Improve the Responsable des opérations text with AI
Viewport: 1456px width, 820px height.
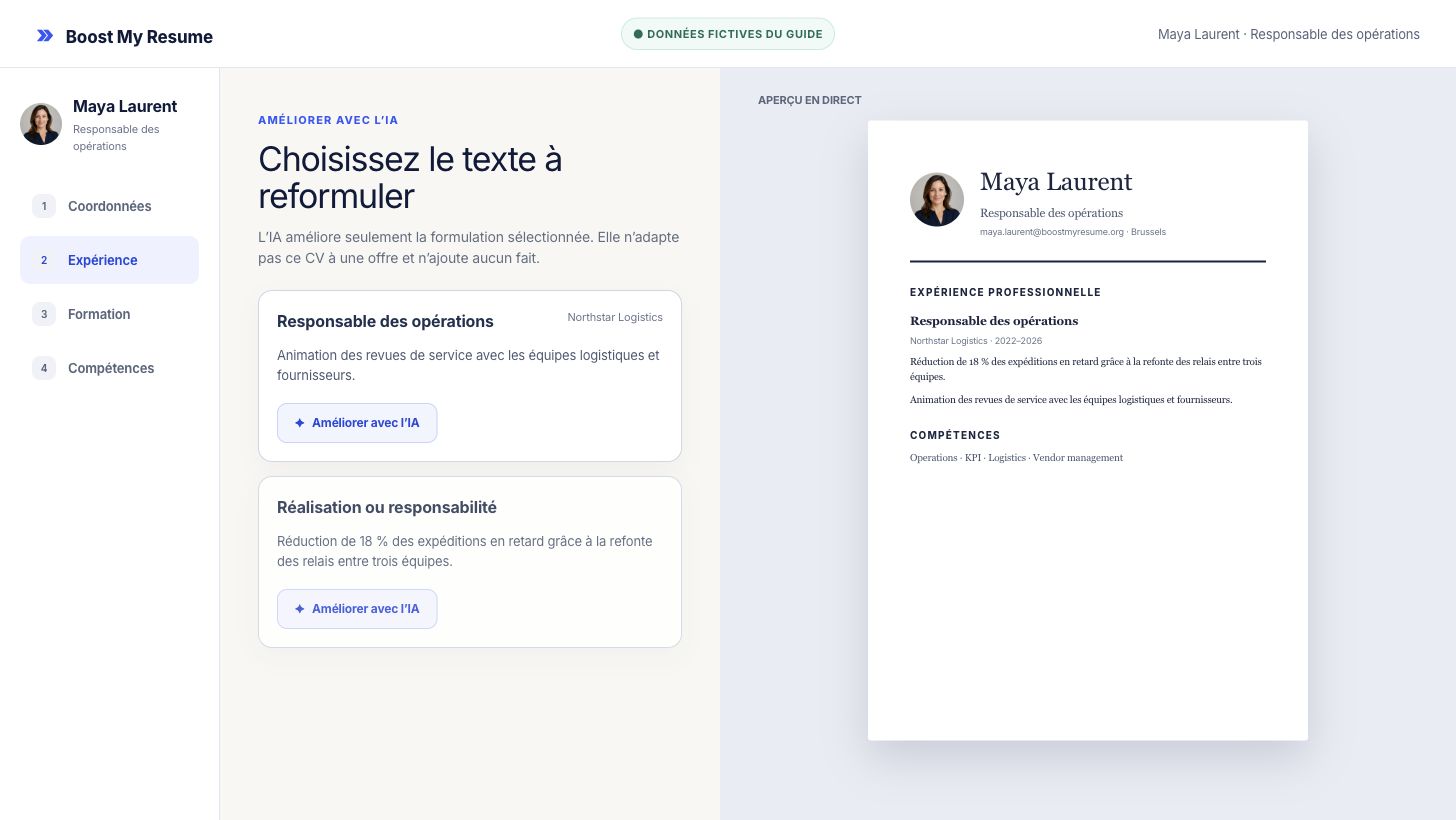(357, 423)
